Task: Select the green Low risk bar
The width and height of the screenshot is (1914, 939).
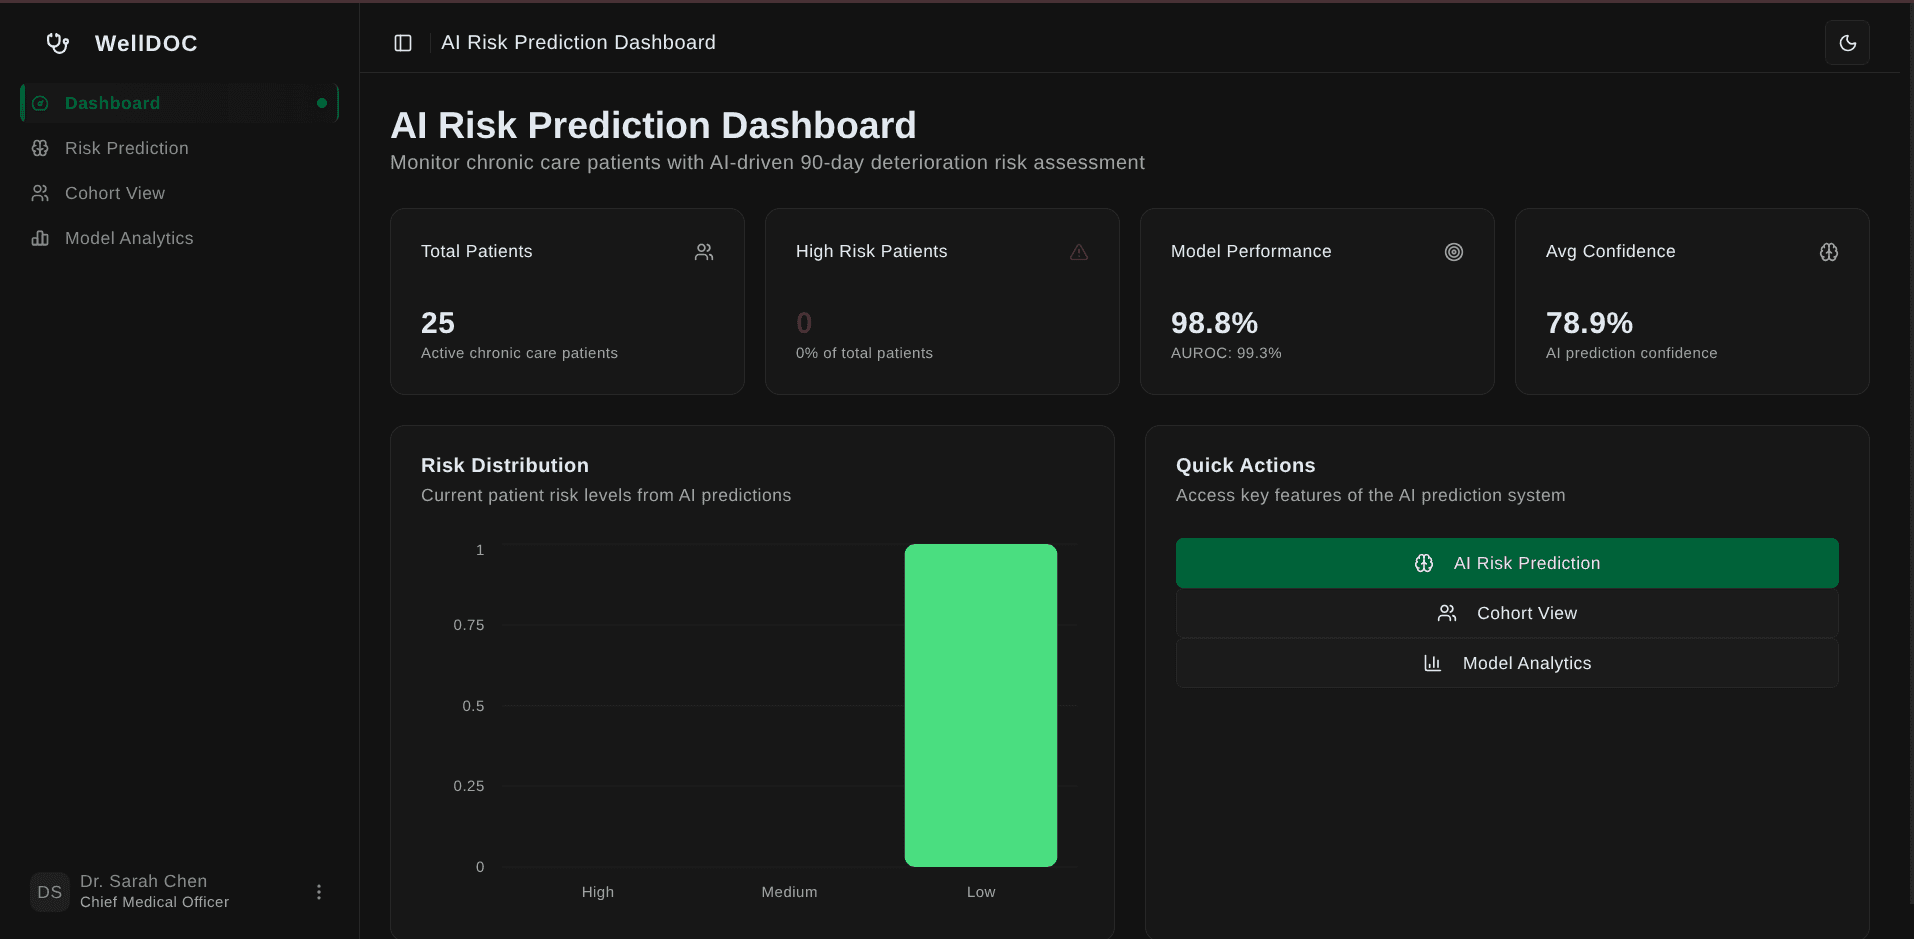Action: point(980,705)
